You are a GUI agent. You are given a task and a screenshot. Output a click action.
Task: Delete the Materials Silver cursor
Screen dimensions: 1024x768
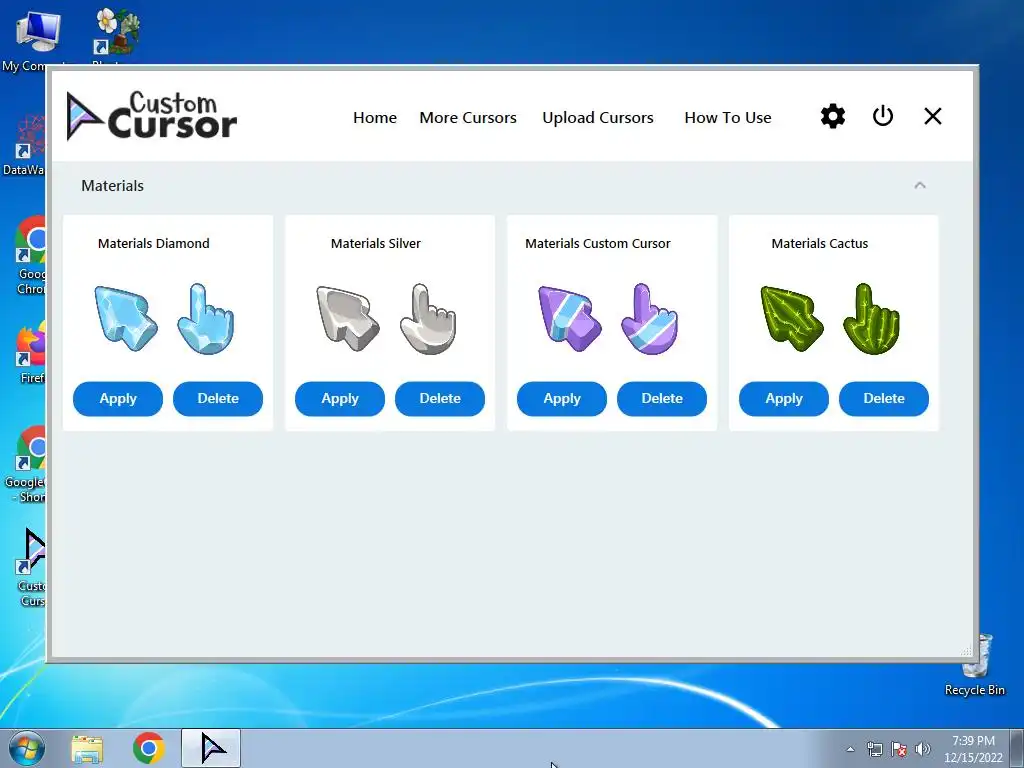440,398
